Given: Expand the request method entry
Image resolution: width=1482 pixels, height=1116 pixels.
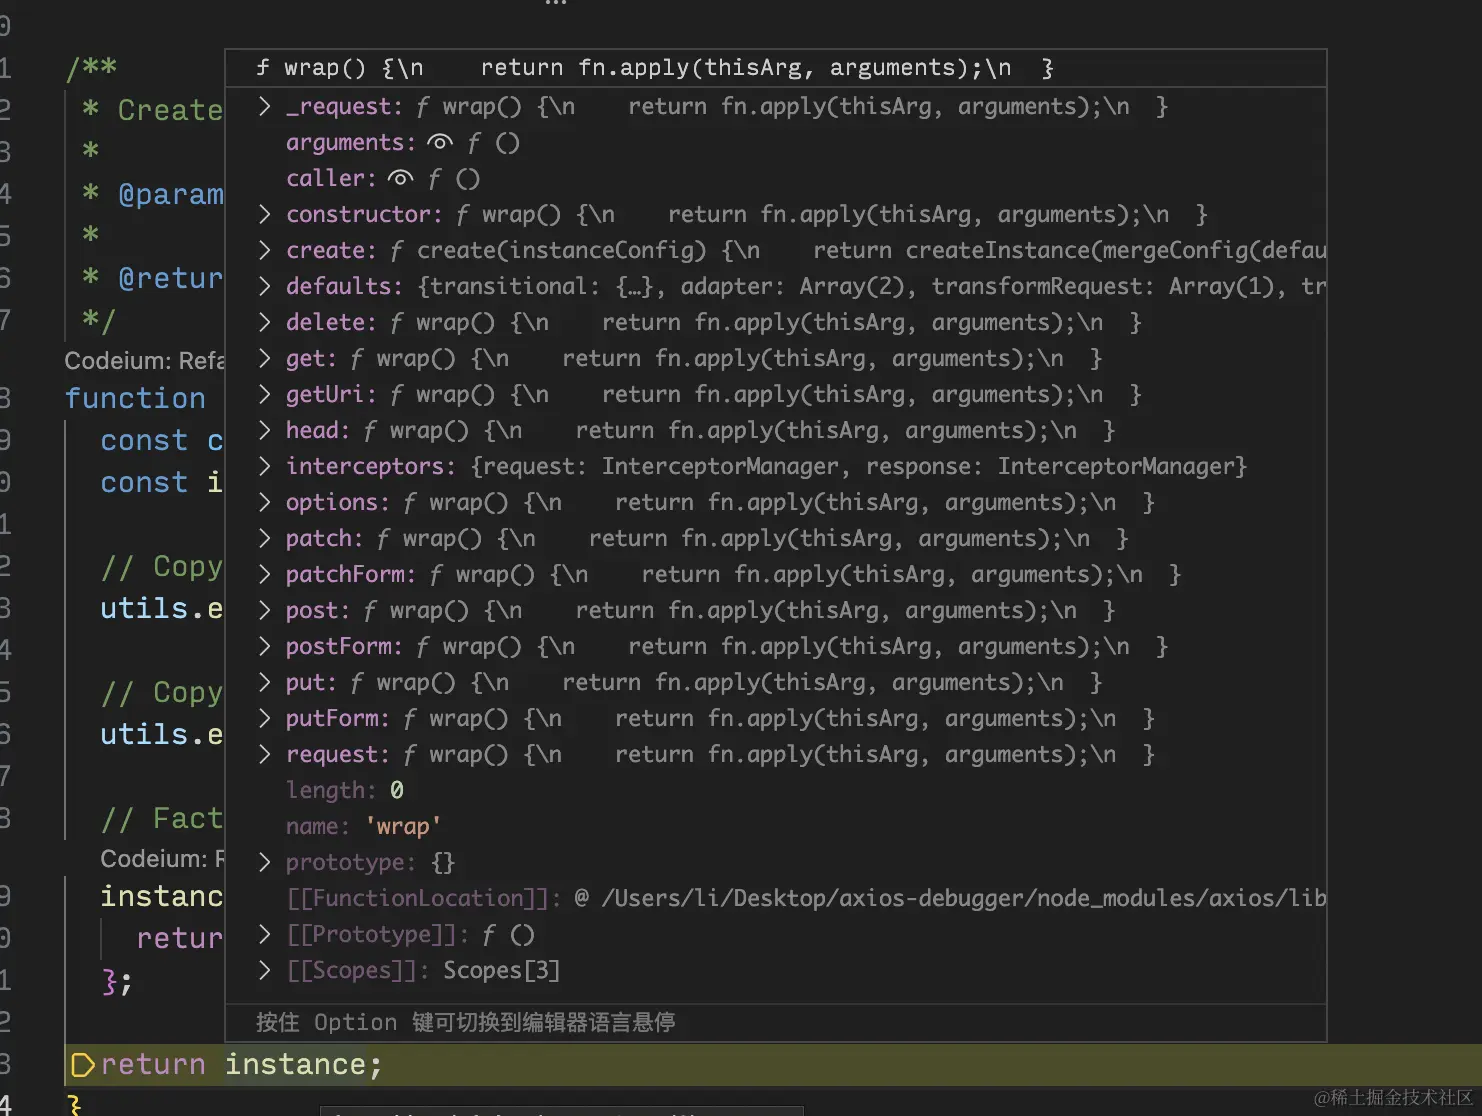Looking at the screenshot, I should 264,755.
